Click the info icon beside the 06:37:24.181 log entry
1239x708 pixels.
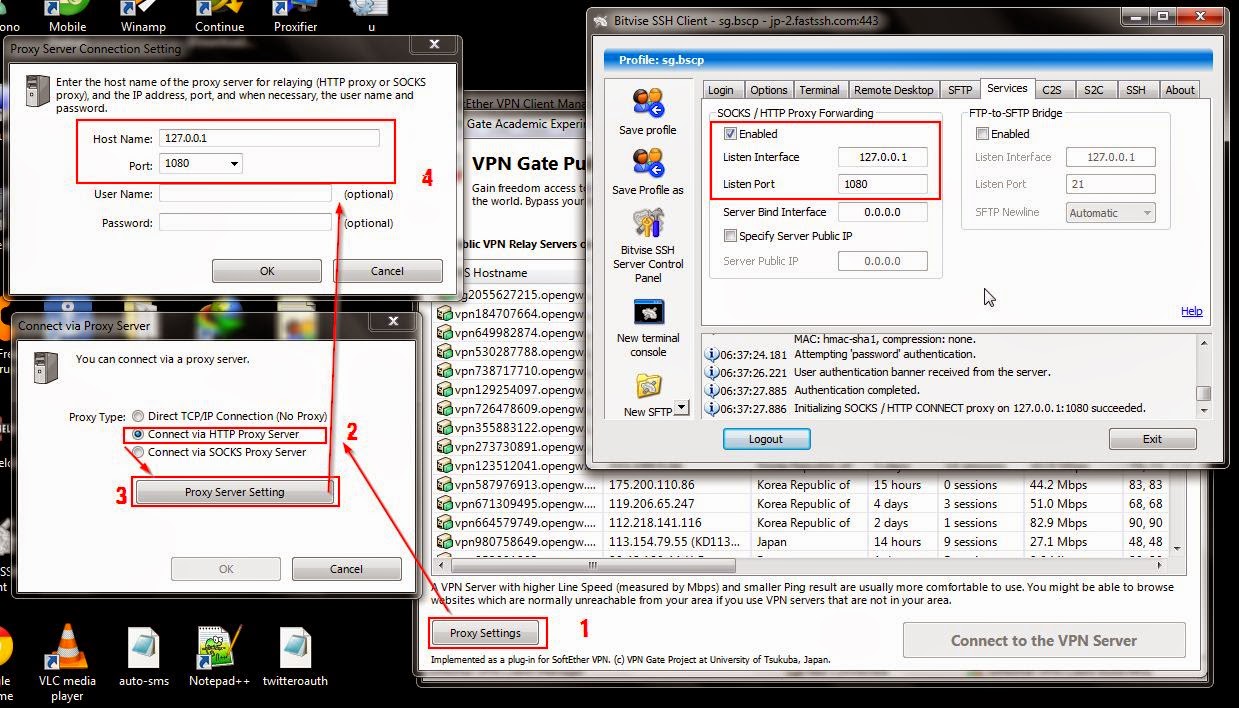tap(712, 354)
